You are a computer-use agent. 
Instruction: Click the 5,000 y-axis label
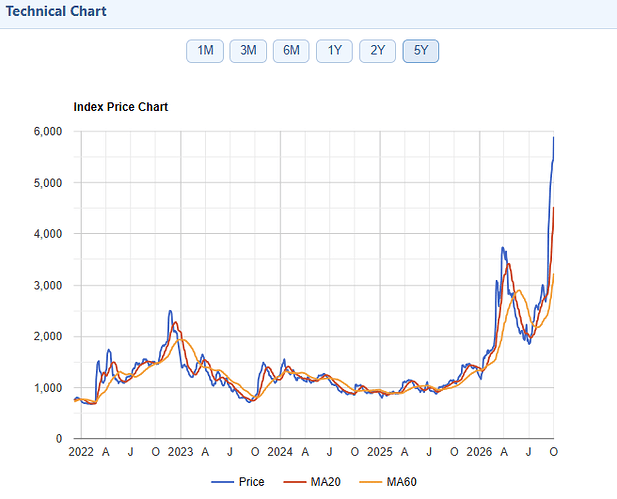click(x=48, y=183)
